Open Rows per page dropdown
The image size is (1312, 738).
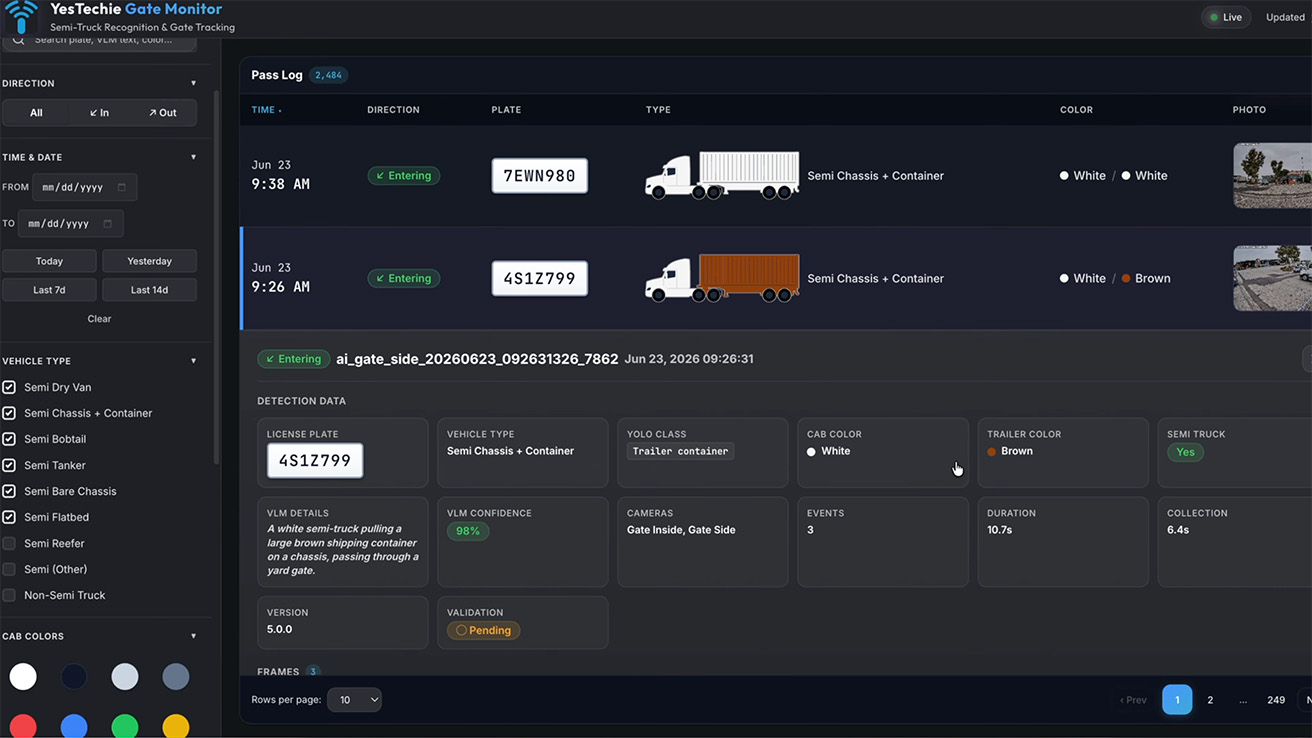355,700
